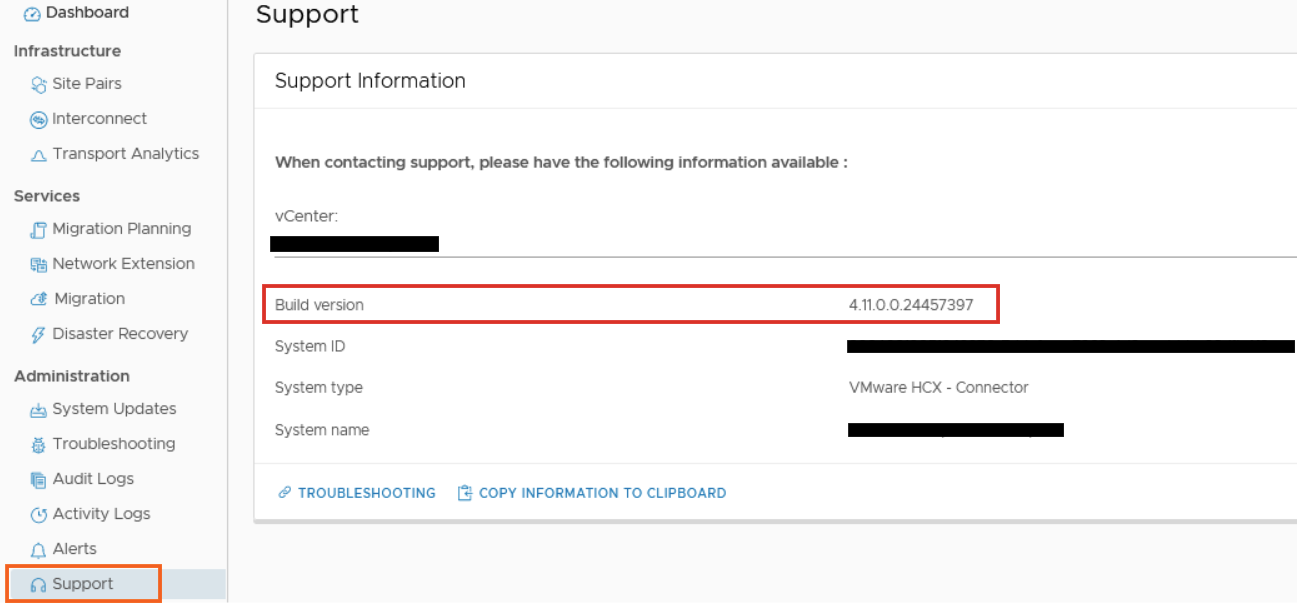
Task: Go to Audit Logs
Action: [93, 479]
